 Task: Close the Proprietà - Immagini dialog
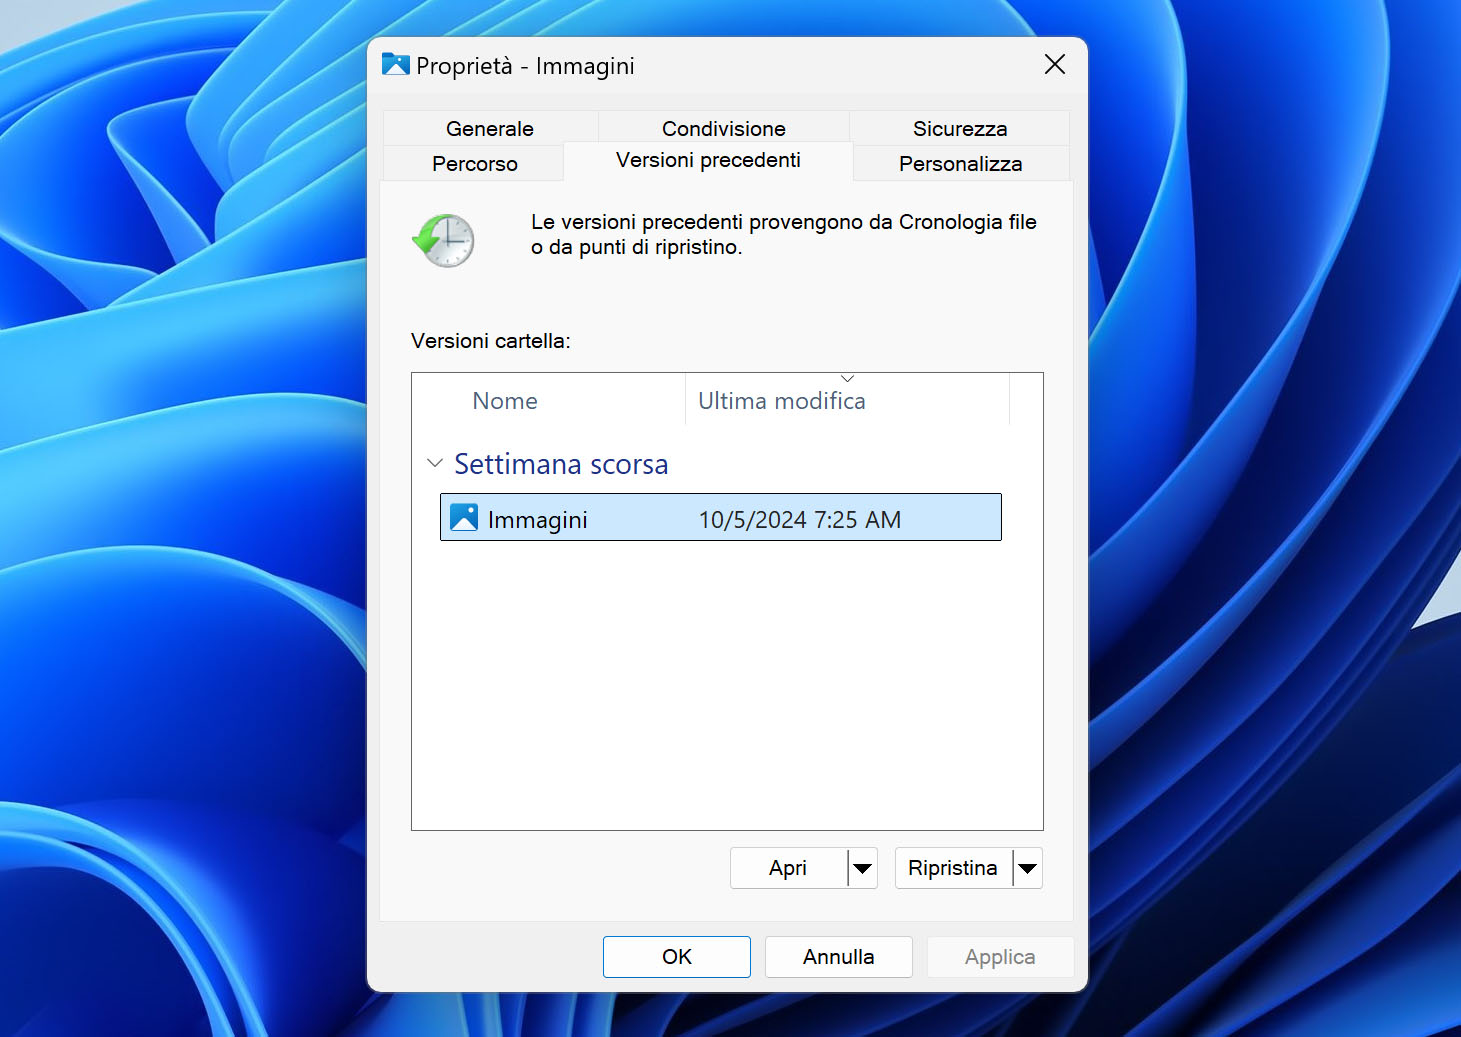coord(1055,65)
